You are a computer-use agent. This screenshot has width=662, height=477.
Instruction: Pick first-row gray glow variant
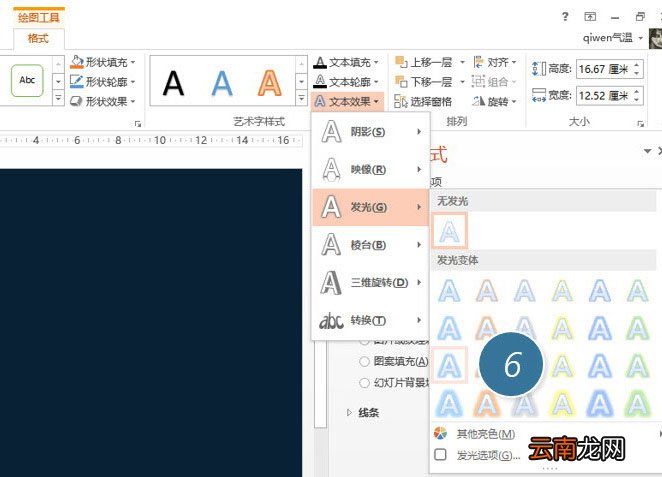(525, 291)
